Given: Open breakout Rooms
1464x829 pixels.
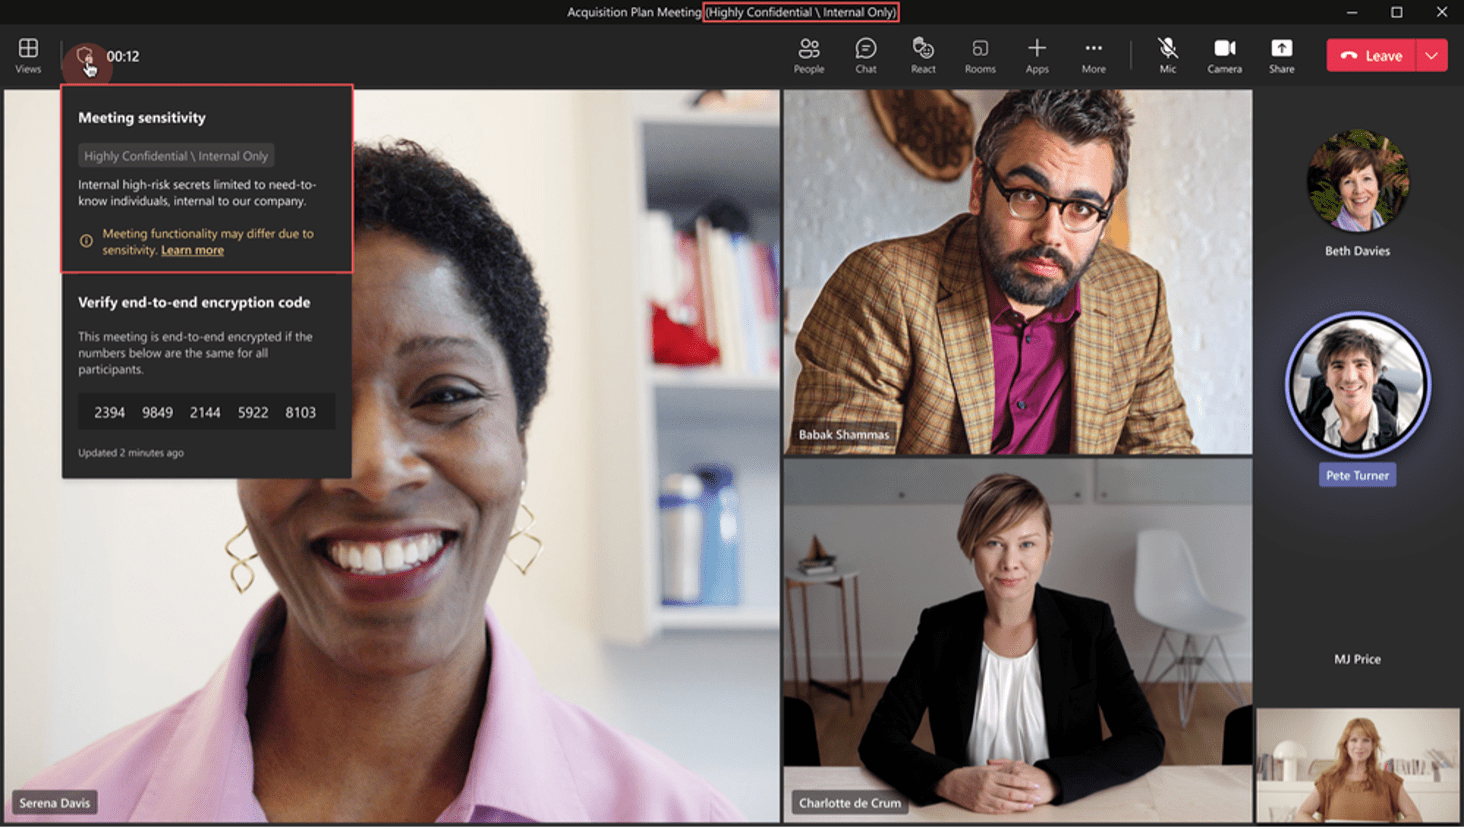Looking at the screenshot, I should (979, 55).
